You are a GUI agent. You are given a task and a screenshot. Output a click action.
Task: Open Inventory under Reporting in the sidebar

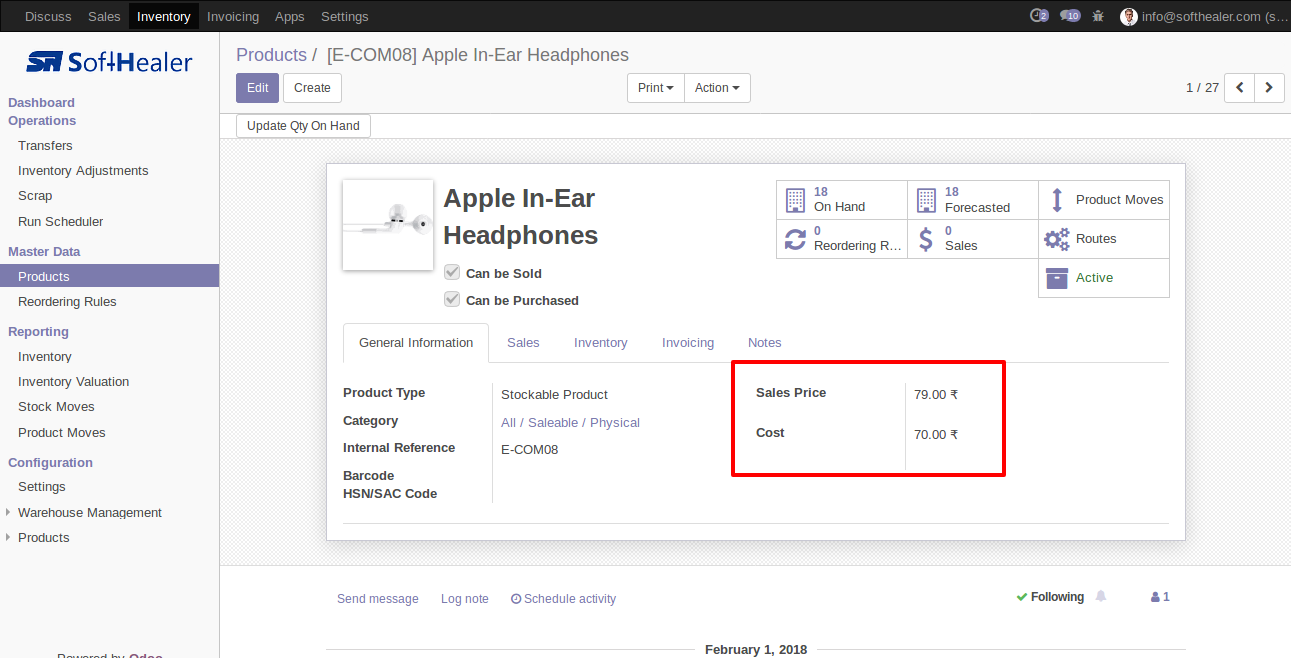click(45, 356)
